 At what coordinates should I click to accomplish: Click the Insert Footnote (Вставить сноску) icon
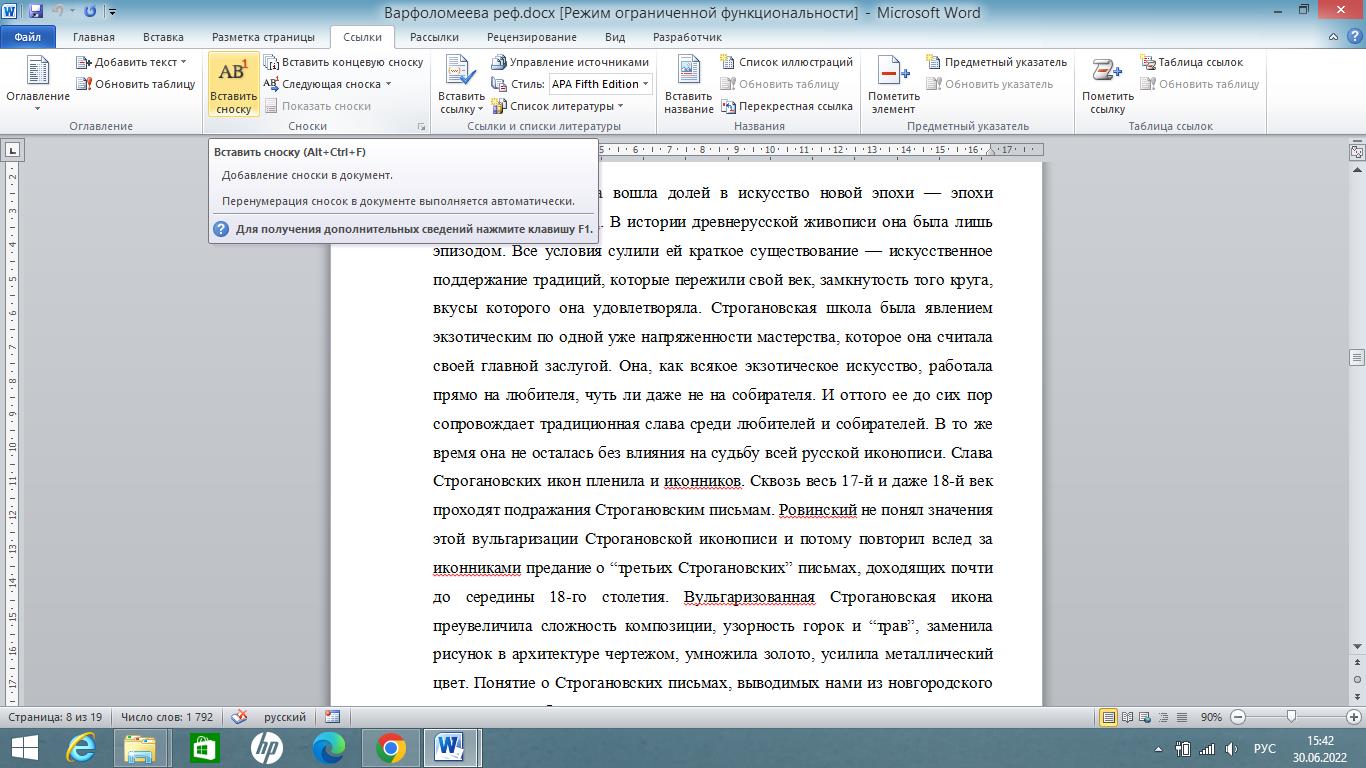[x=233, y=73]
